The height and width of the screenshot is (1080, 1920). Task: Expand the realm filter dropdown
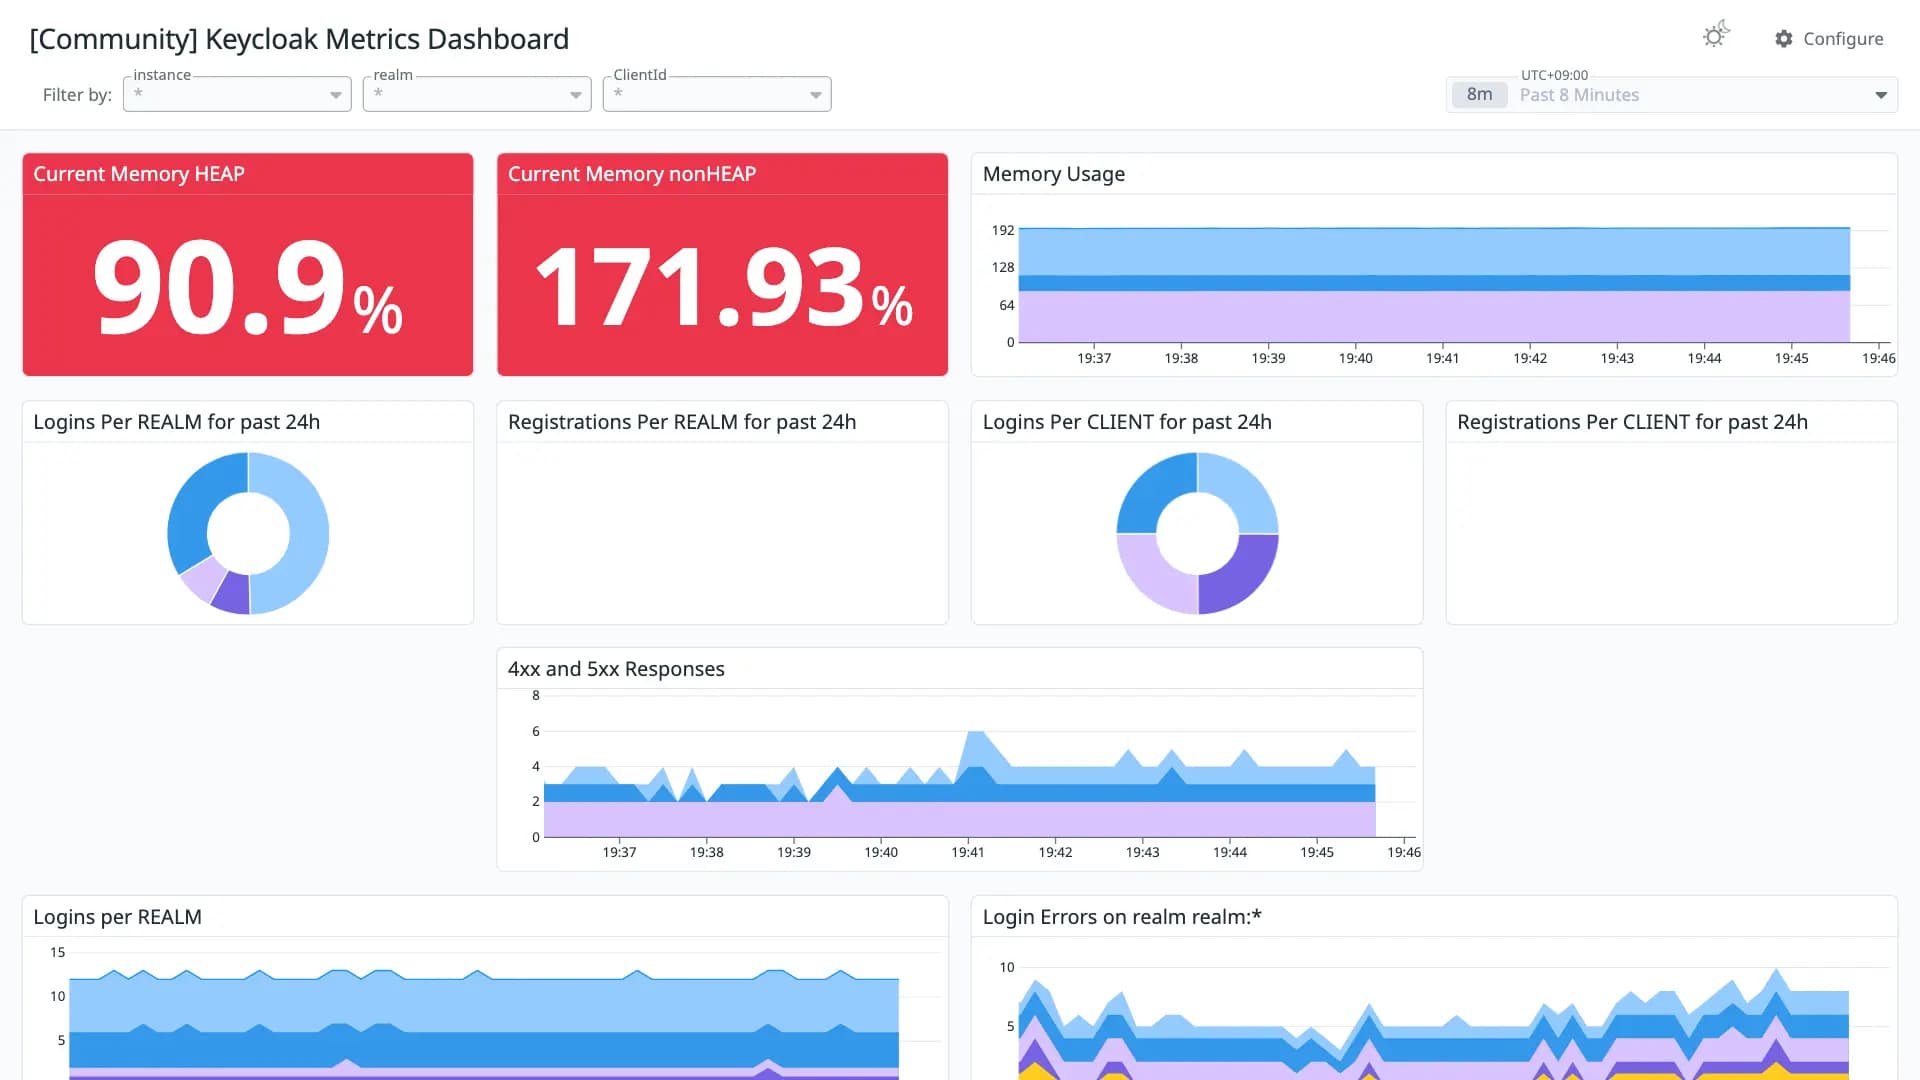pos(477,94)
